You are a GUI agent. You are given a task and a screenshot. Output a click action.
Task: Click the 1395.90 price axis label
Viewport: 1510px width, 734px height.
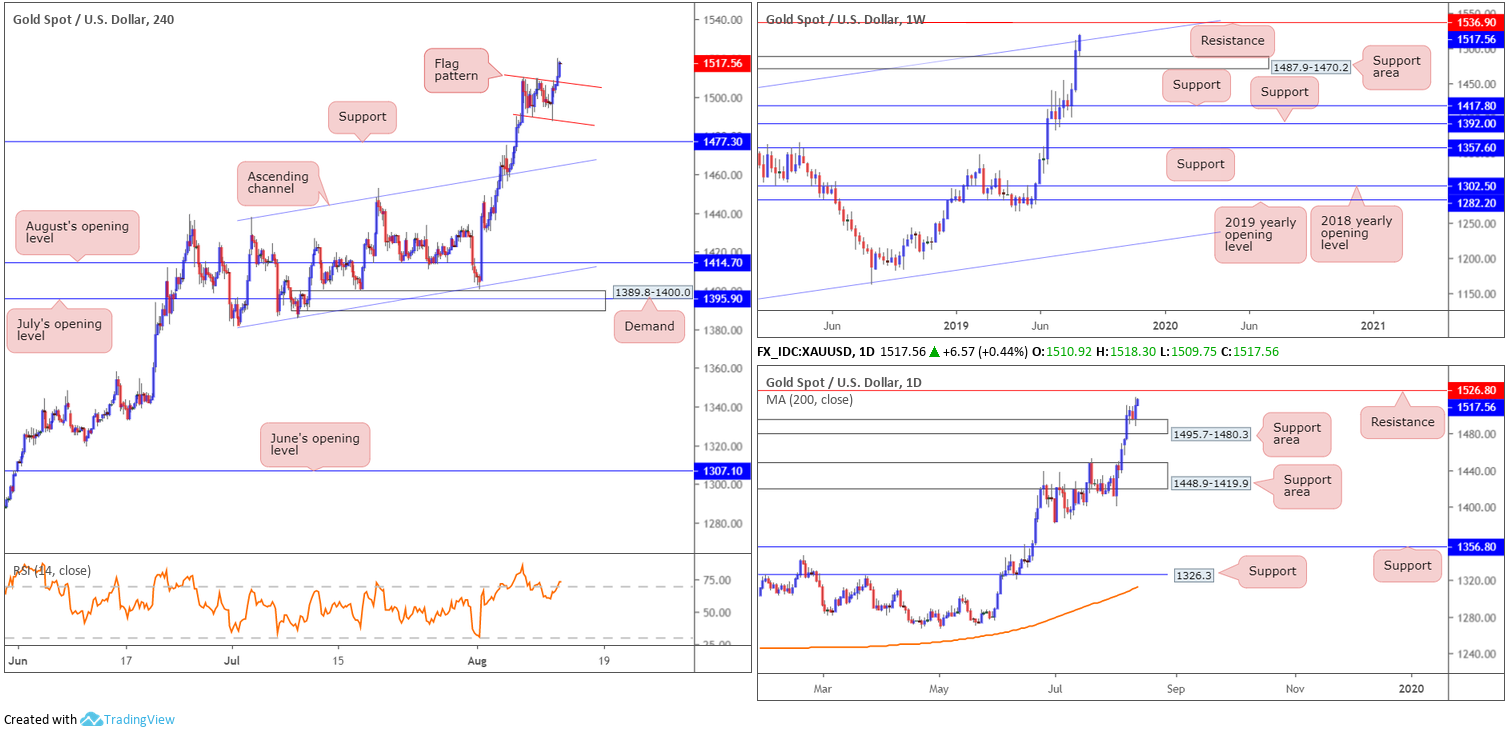pos(722,299)
